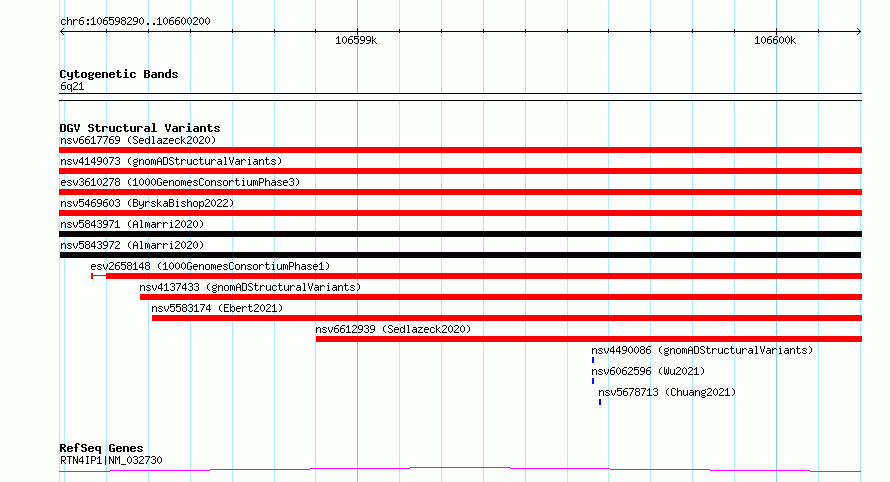Click the ruler's left arrowhead
Screen dimensions: 890x482
(62, 31)
